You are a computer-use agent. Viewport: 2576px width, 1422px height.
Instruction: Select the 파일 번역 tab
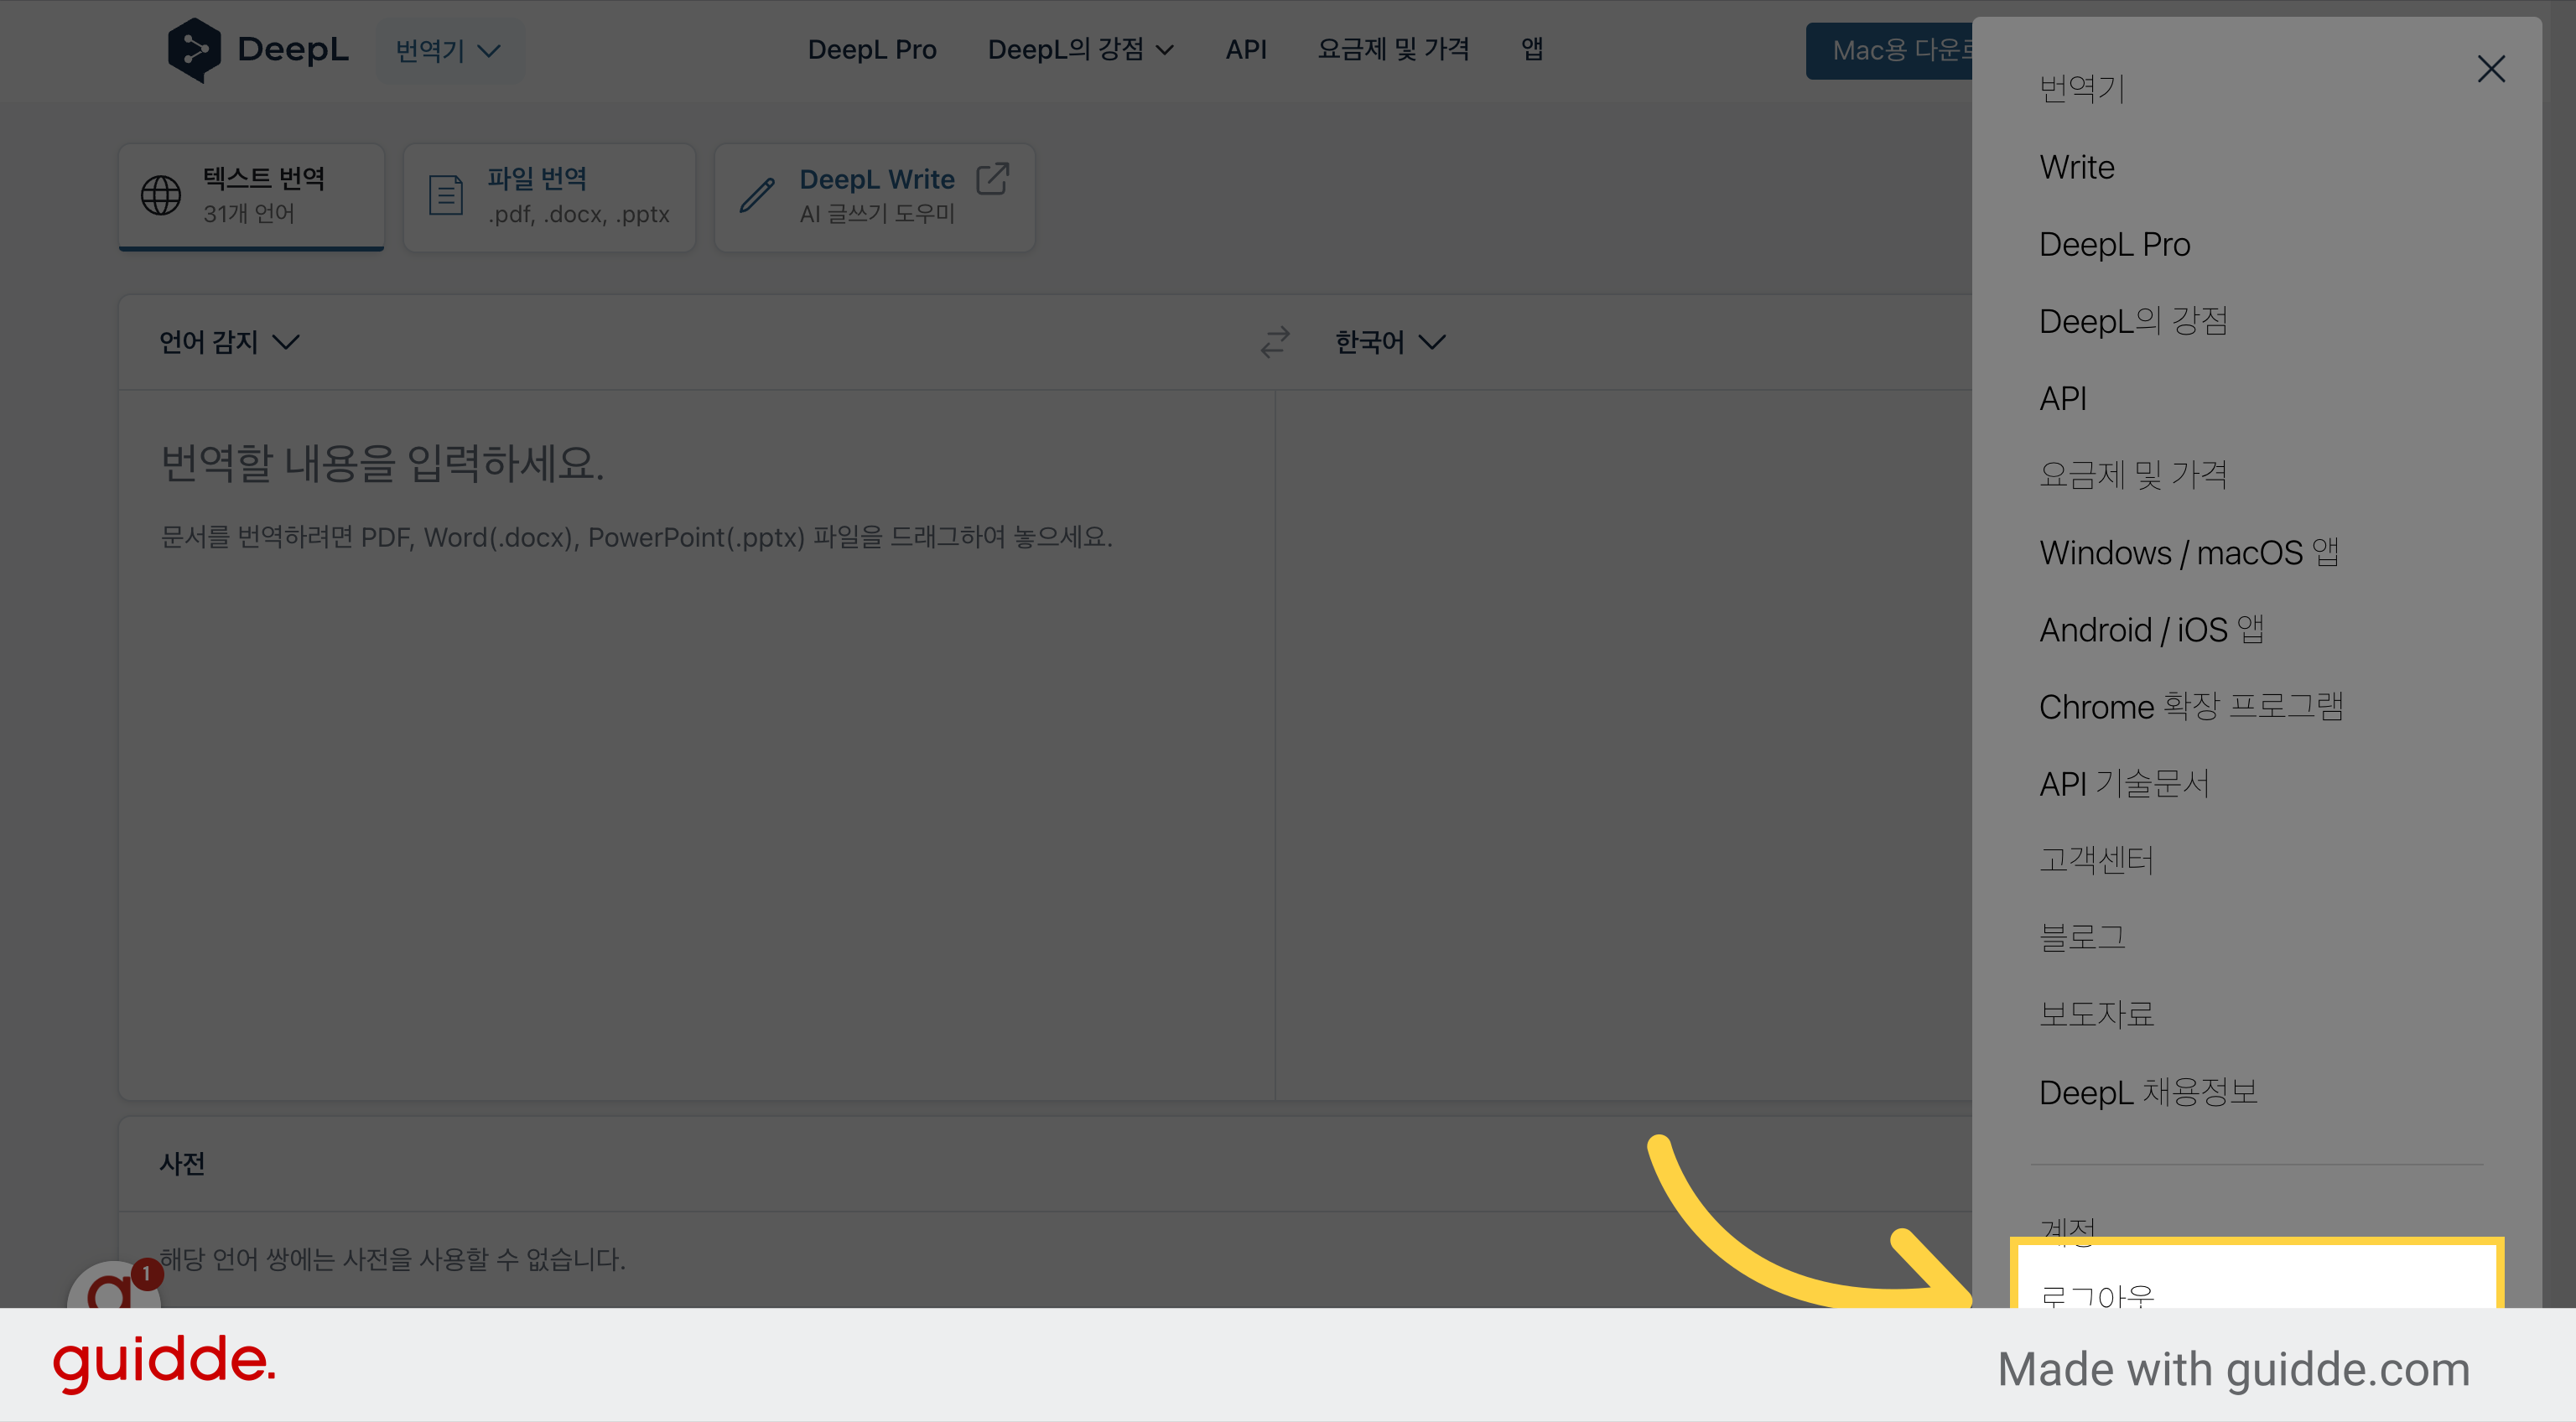coord(549,196)
